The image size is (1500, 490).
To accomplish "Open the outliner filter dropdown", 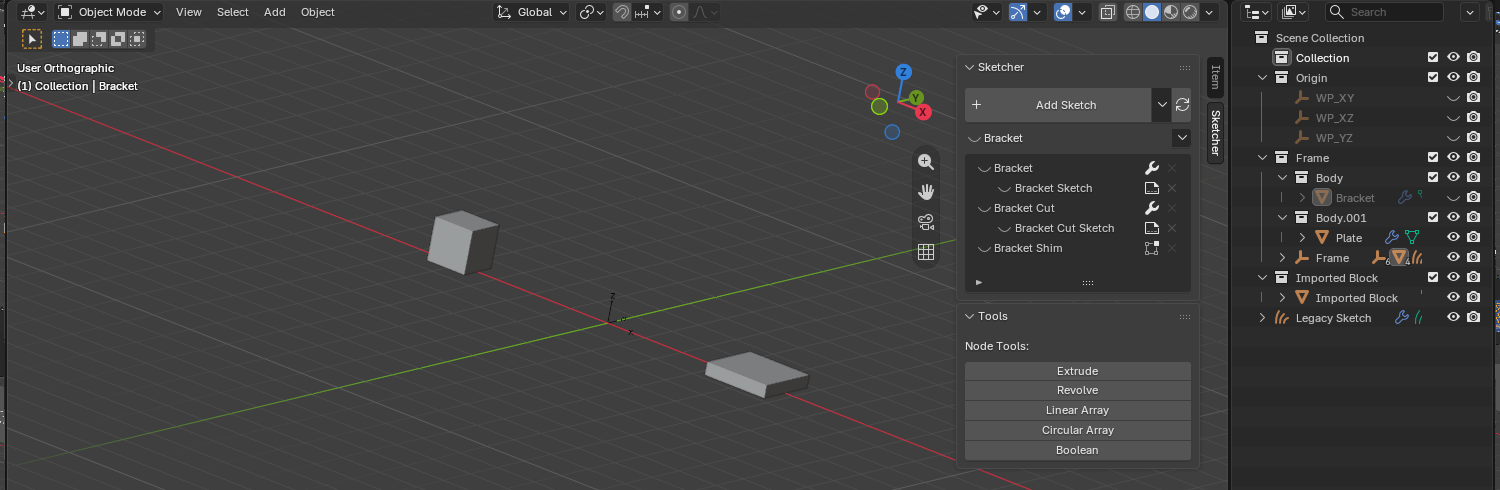I will [1471, 12].
